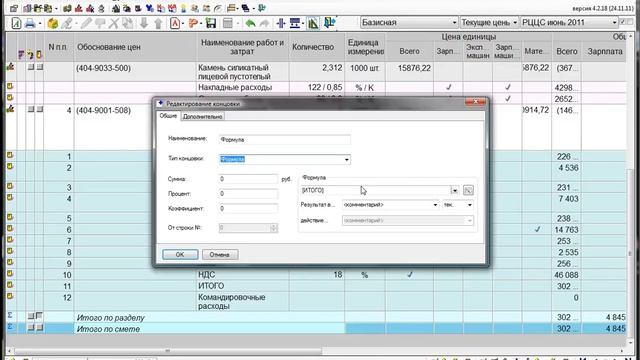This screenshot has width=640, height=360.
Task: Click the floppy disk save icon
Action: coord(211,23)
